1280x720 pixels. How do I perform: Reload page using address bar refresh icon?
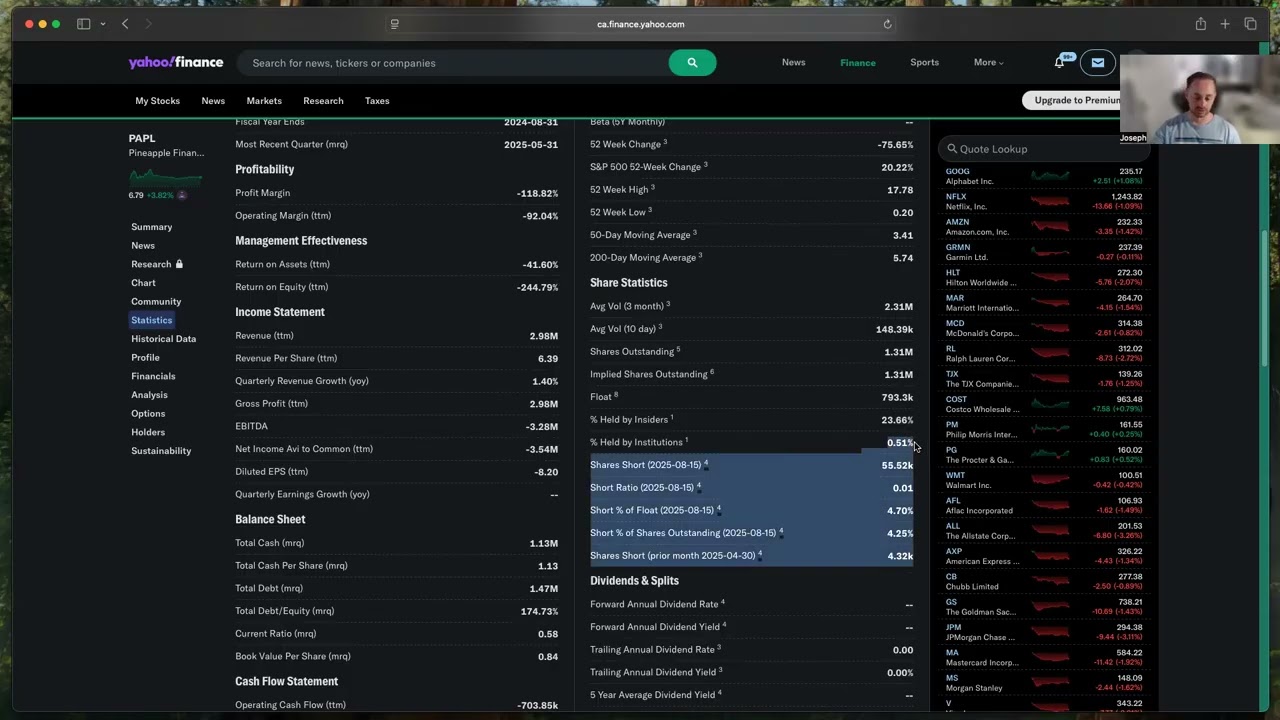coord(887,24)
